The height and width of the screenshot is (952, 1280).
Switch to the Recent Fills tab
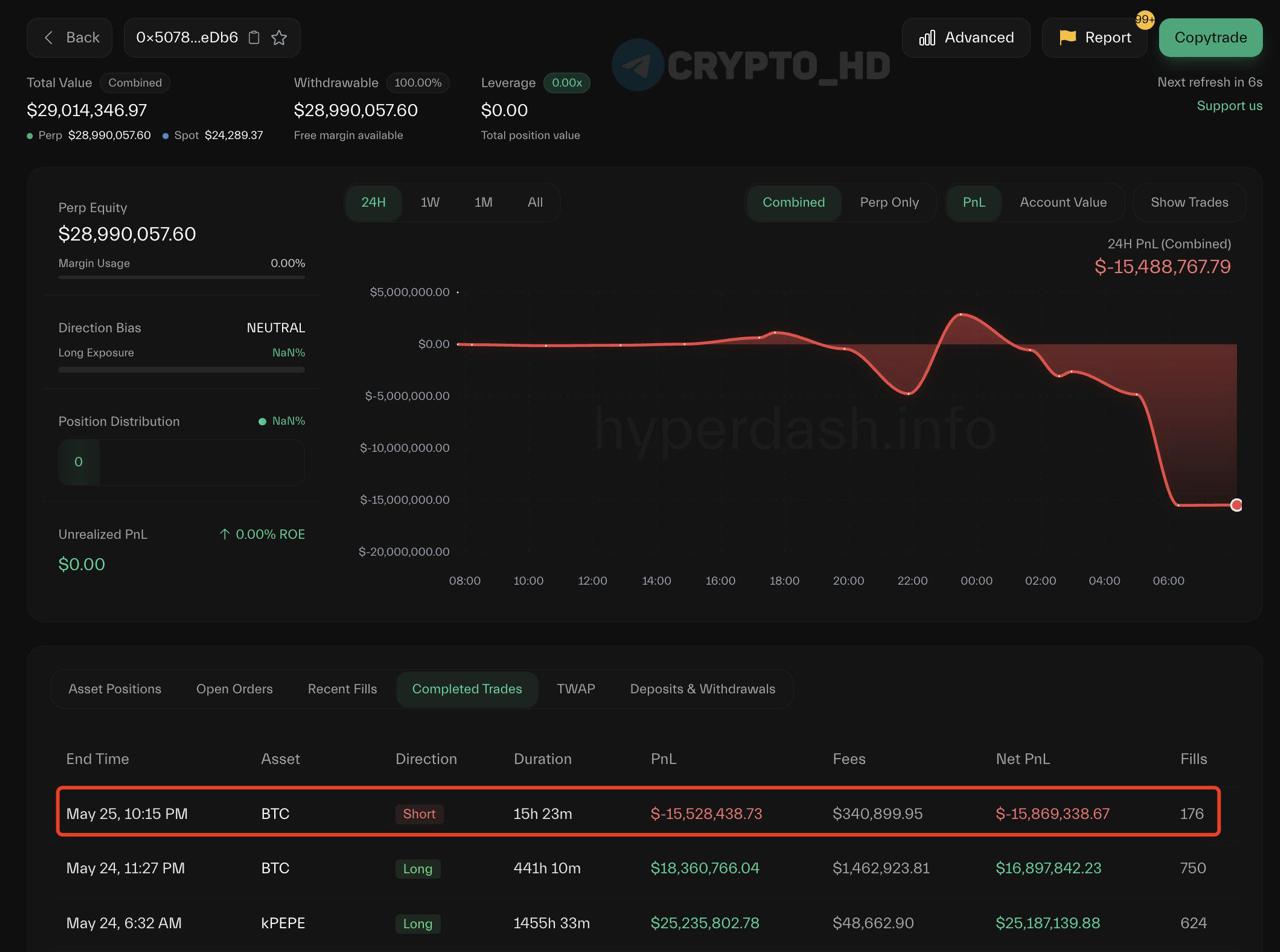tap(342, 689)
